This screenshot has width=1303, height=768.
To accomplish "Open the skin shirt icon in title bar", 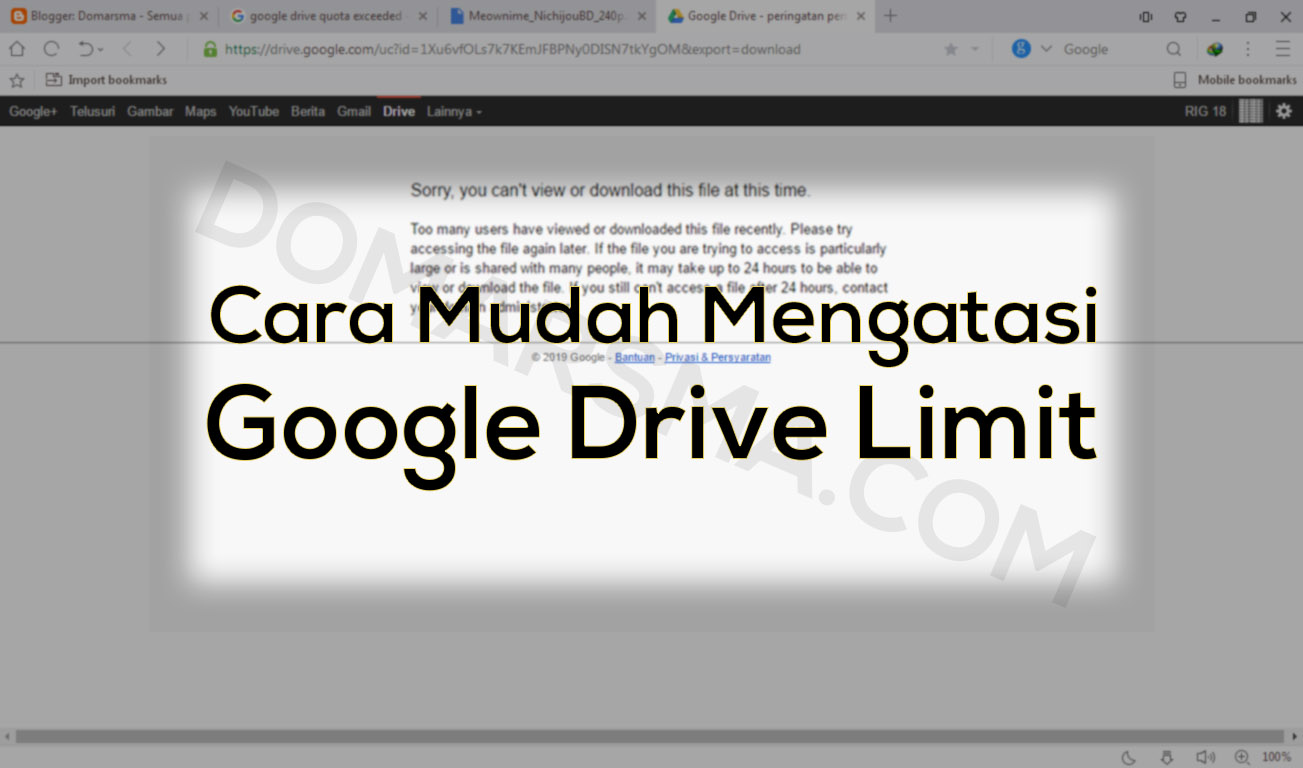I will tap(1180, 17).
